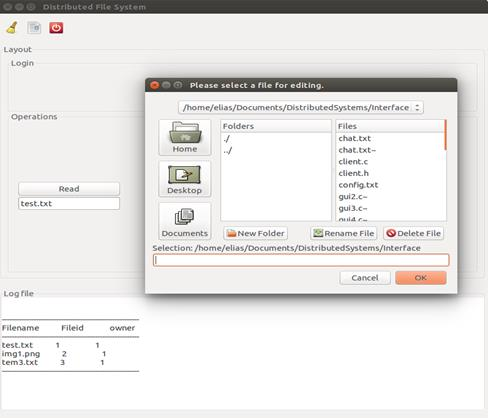Select the ../ parent folder entry
The image size is (488, 418).
coord(276,150)
